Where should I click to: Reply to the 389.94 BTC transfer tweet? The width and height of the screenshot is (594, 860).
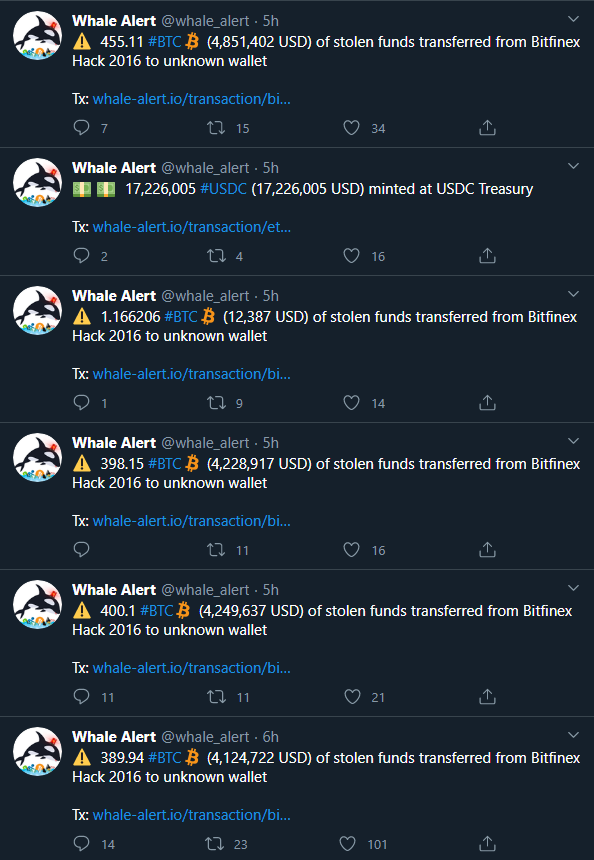click(81, 844)
